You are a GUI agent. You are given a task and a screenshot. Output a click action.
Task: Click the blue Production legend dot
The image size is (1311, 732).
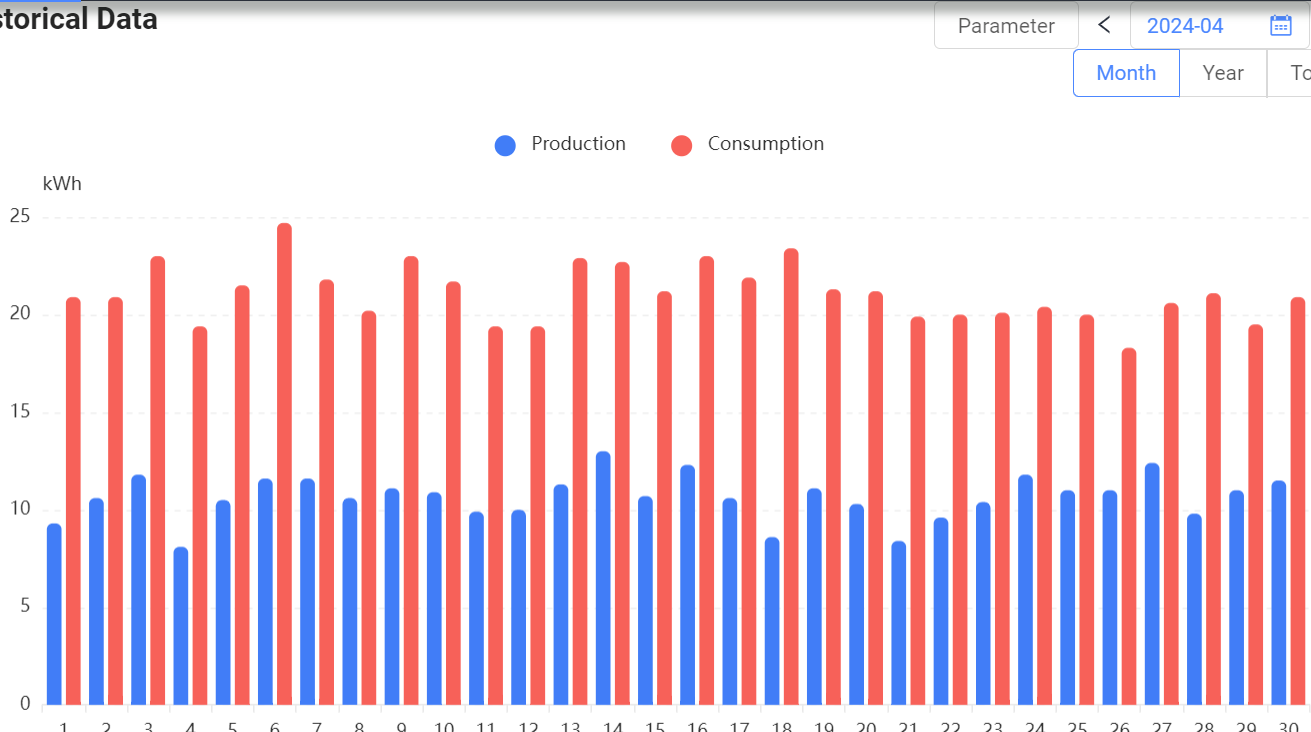click(x=505, y=145)
